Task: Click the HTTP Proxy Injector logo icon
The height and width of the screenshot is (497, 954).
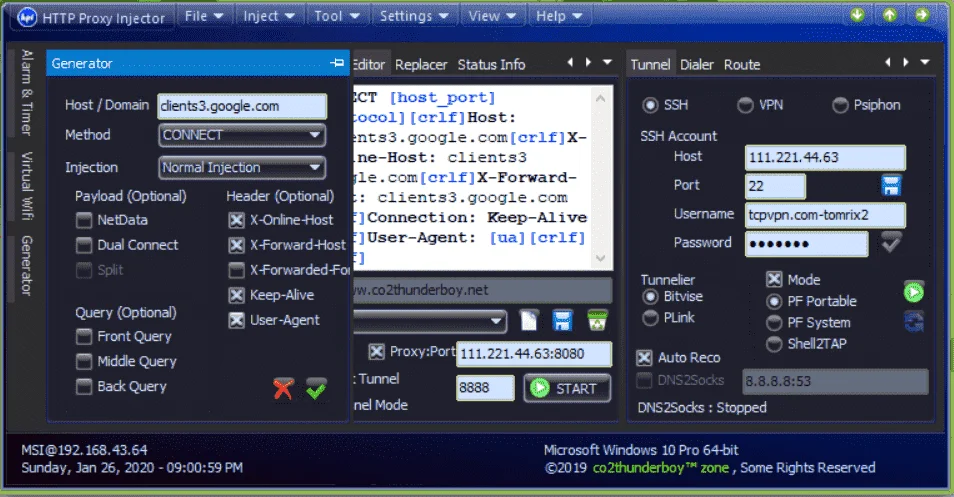Action: click(27, 18)
